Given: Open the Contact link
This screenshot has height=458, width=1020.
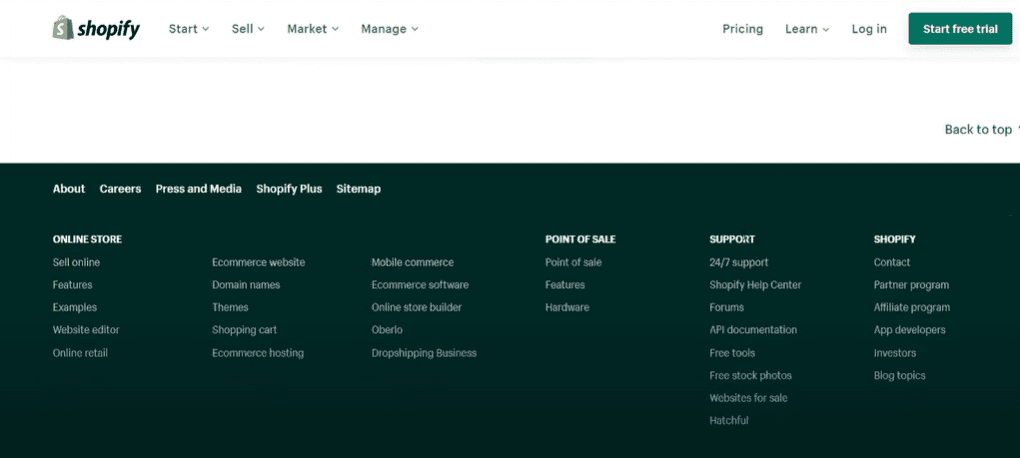Looking at the screenshot, I should click(x=892, y=262).
